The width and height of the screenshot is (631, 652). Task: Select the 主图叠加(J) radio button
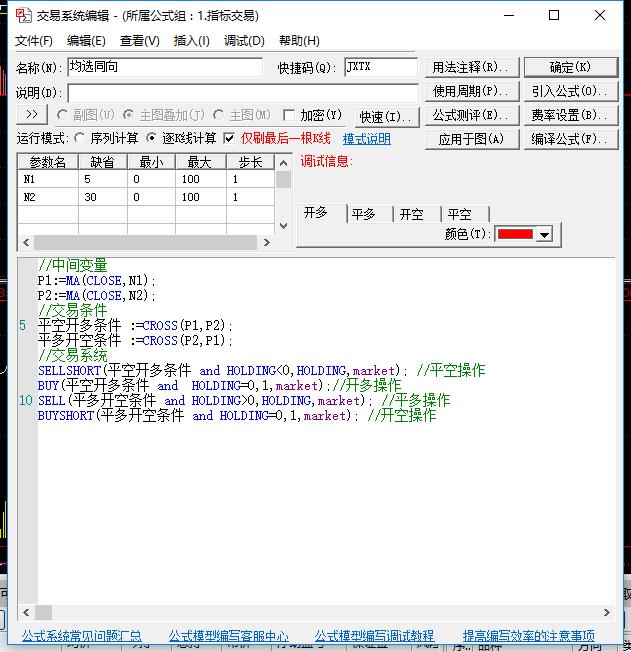tap(129, 115)
